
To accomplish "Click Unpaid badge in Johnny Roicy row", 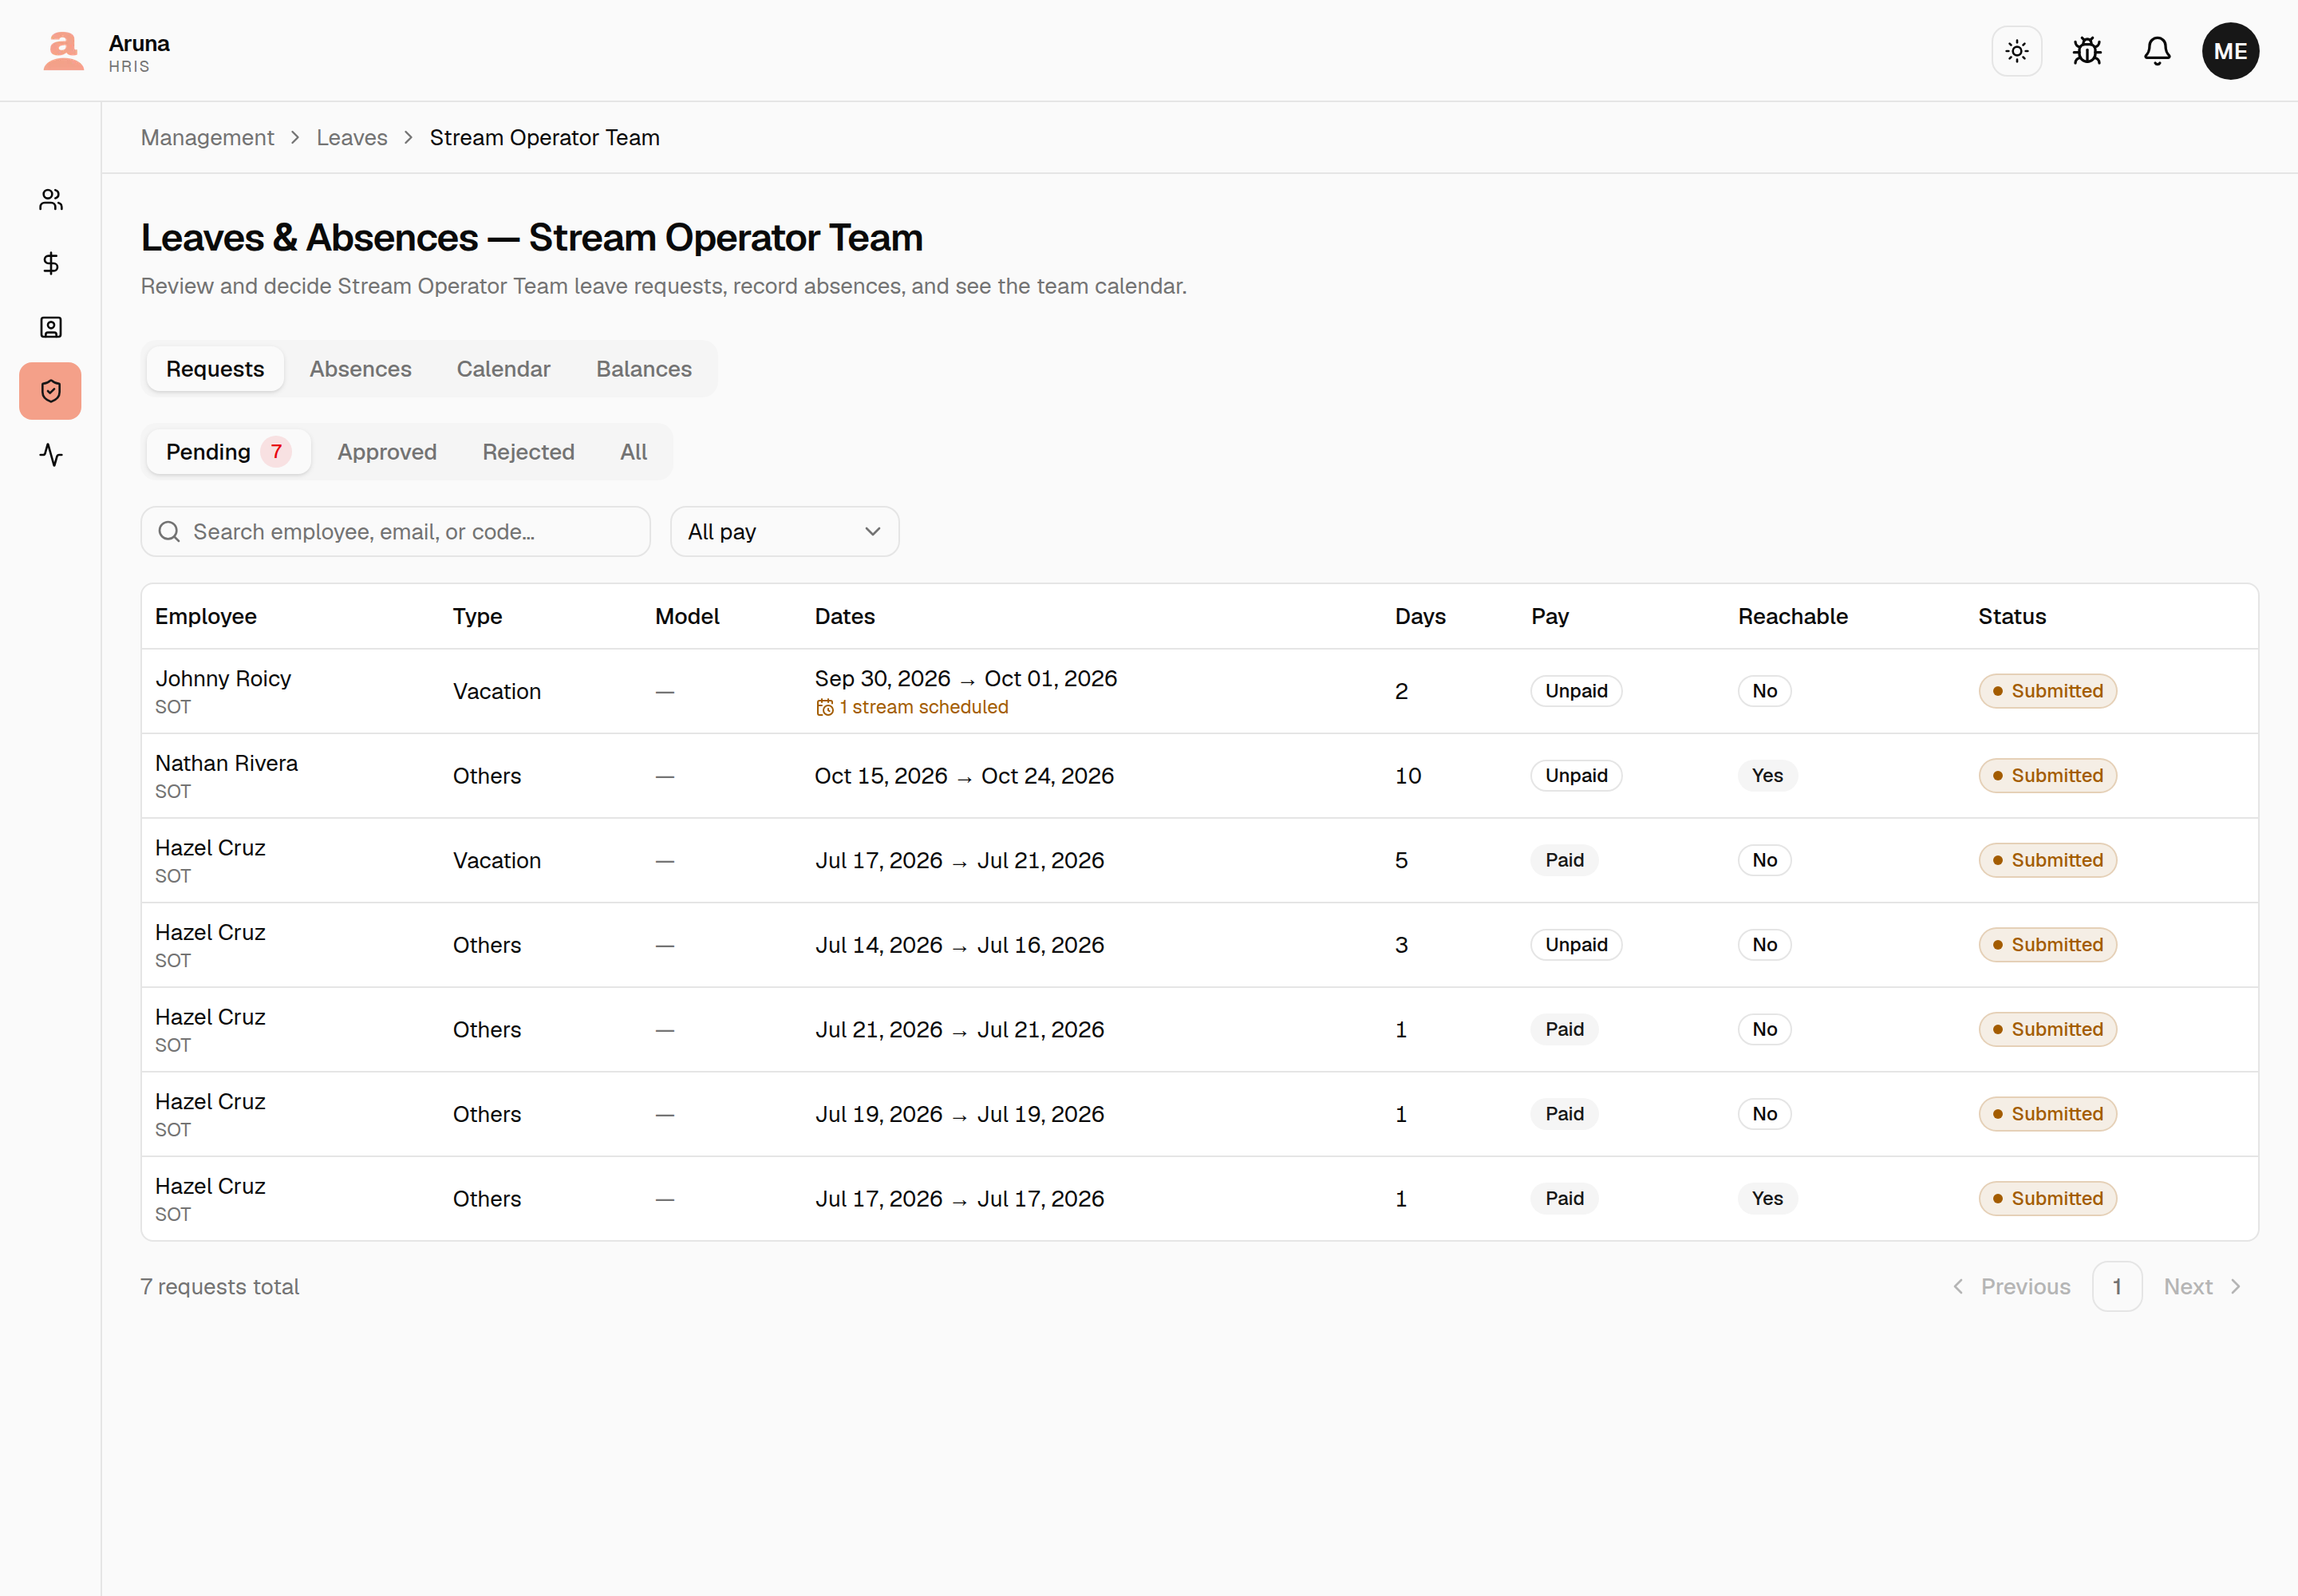I will [x=1576, y=691].
